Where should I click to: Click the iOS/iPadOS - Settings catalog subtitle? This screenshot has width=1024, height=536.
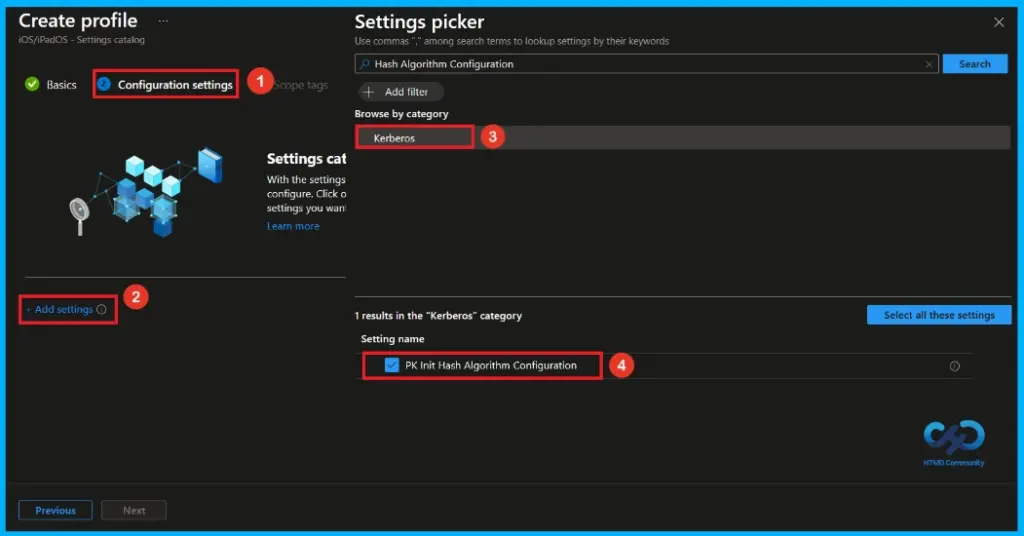(82, 40)
